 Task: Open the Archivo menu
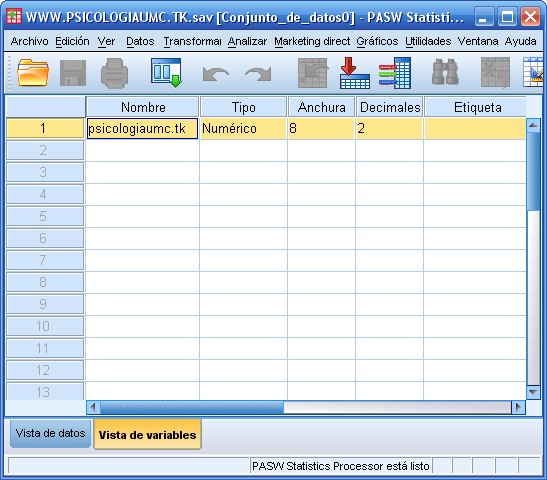tap(29, 41)
